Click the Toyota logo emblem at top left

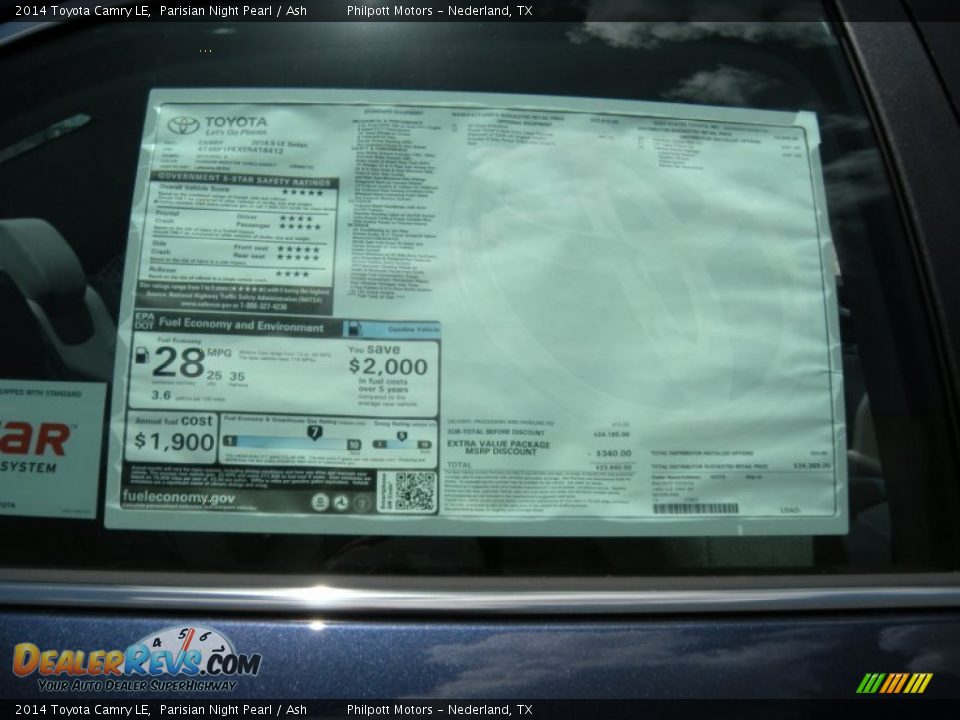tap(182, 125)
